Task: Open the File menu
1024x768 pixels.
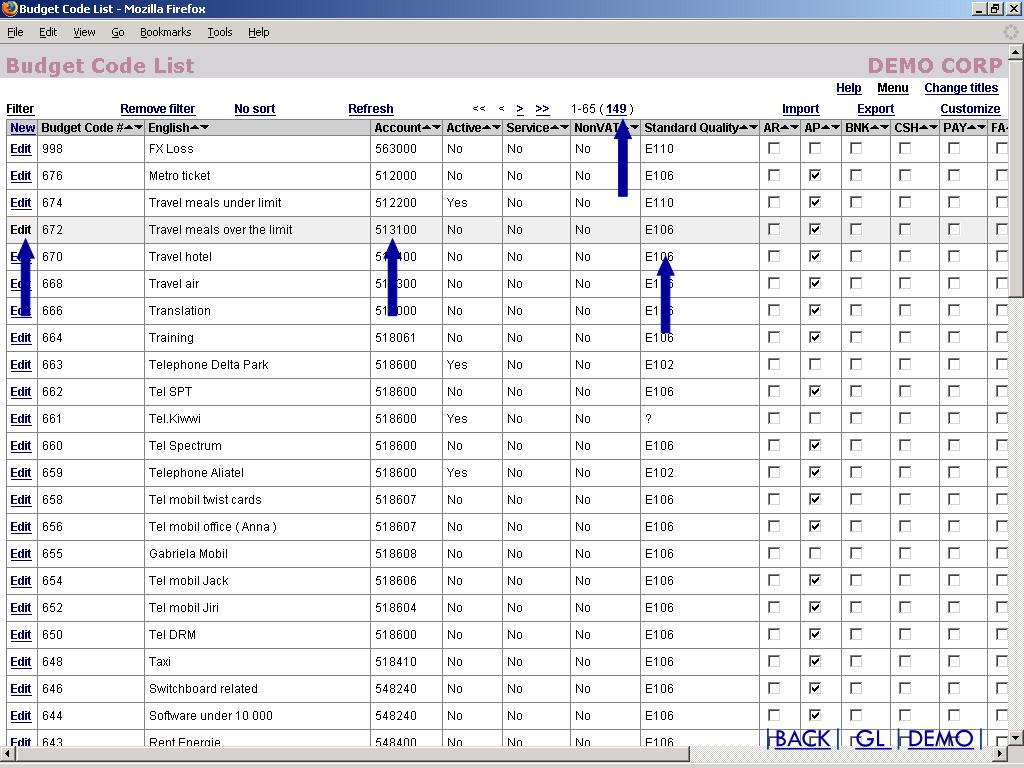Action: pyautogui.click(x=15, y=32)
